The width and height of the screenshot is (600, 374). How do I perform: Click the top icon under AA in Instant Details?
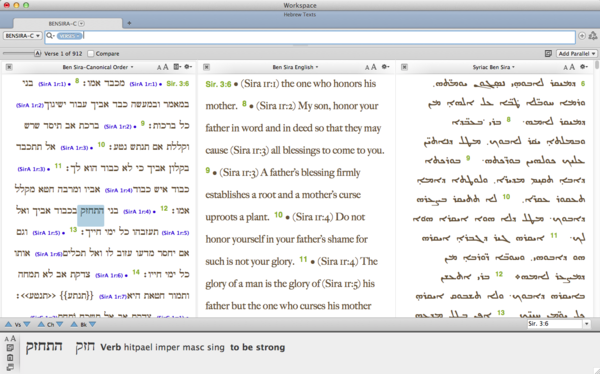(10, 348)
